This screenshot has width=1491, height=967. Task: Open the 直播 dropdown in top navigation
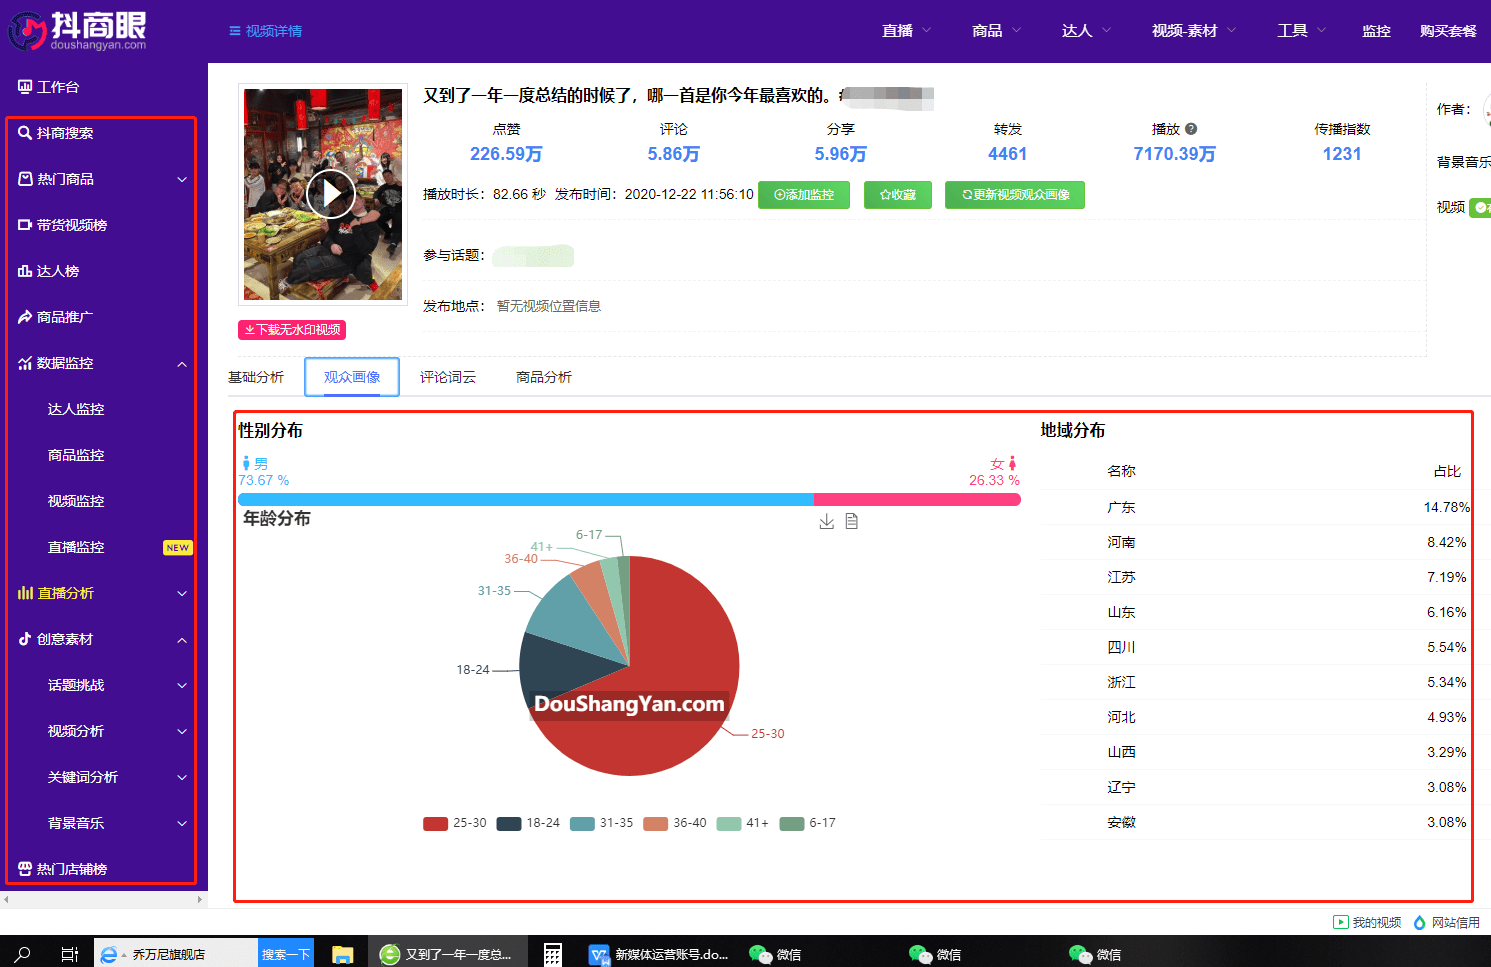tap(906, 31)
